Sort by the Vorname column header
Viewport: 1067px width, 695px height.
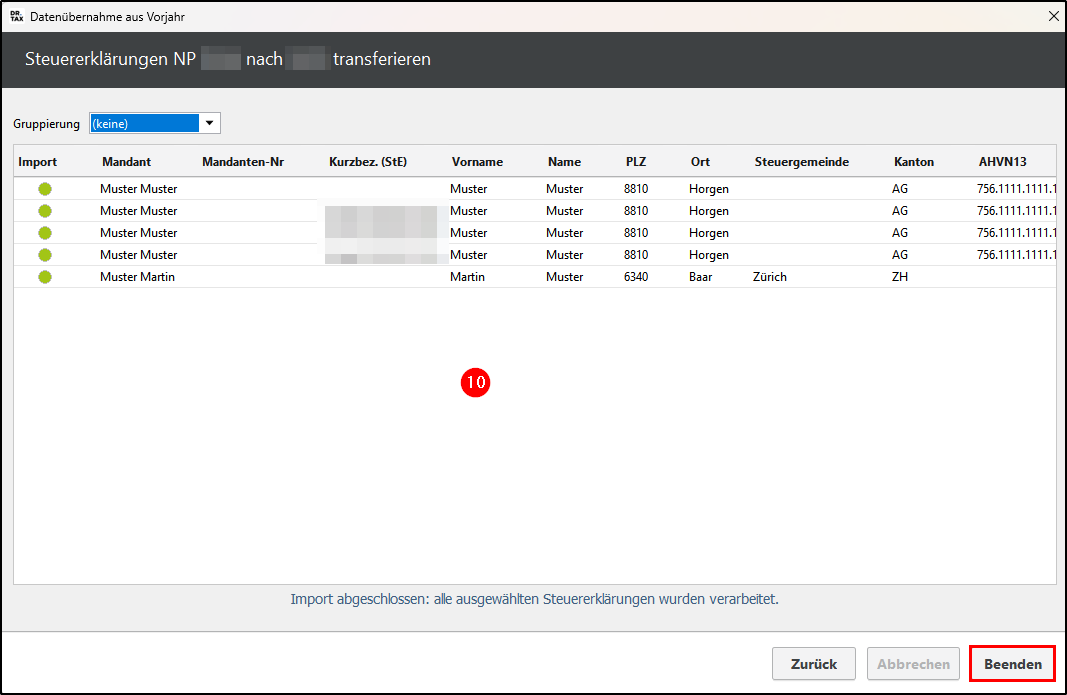click(477, 162)
